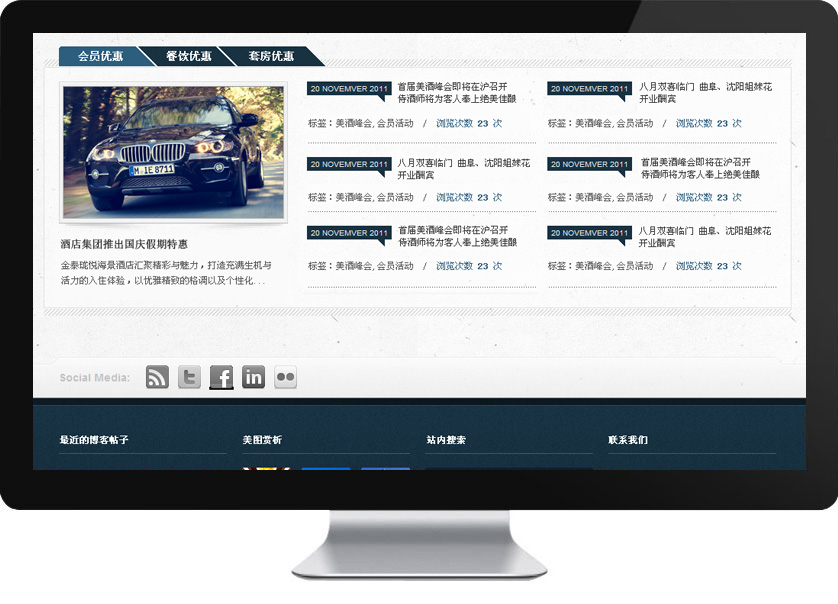
Task: Open the 套房优惠 tab
Action: pyautogui.click(x=271, y=56)
